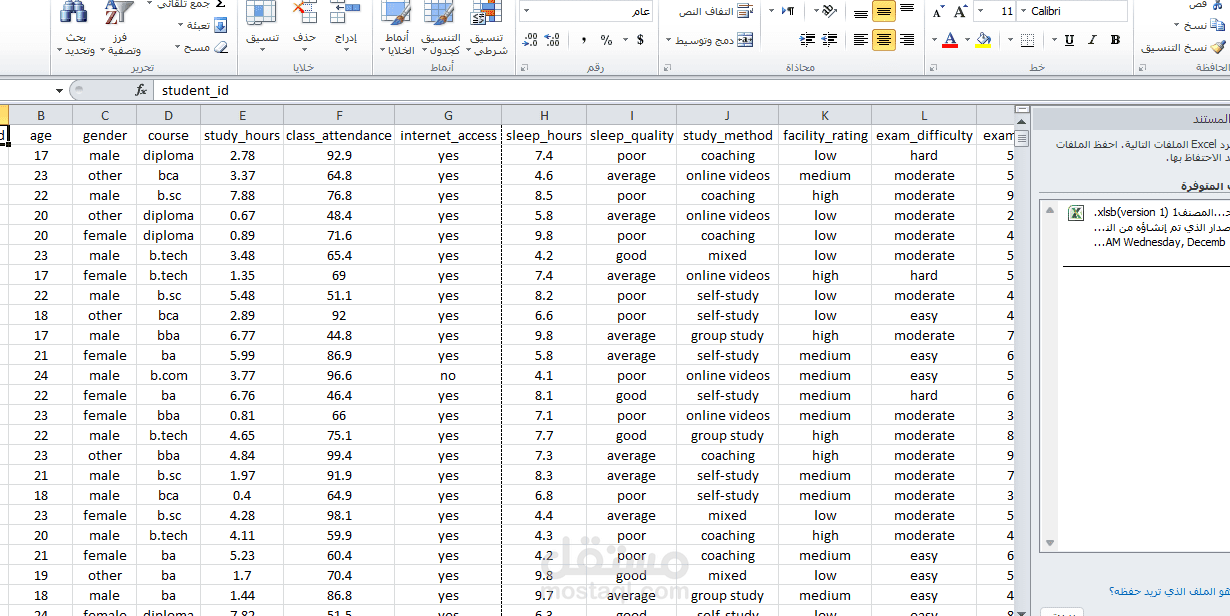Click Decrease Decimal icon
The image size is (1230, 616).
coord(530,40)
